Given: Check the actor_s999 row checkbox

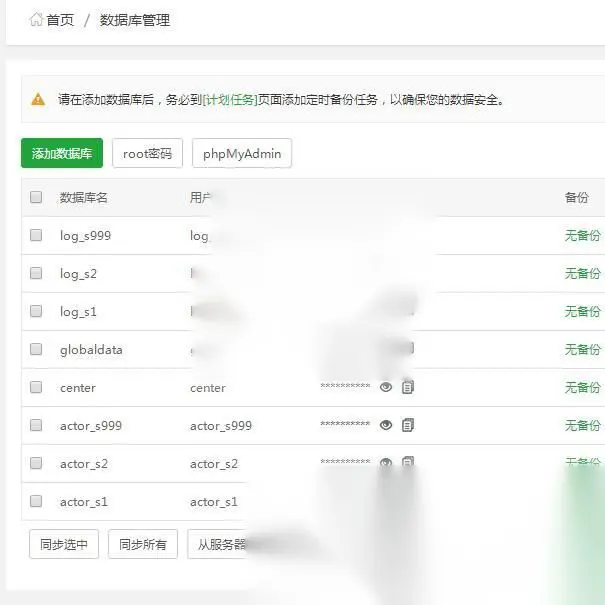Looking at the screenshot, I should (36, 425).
